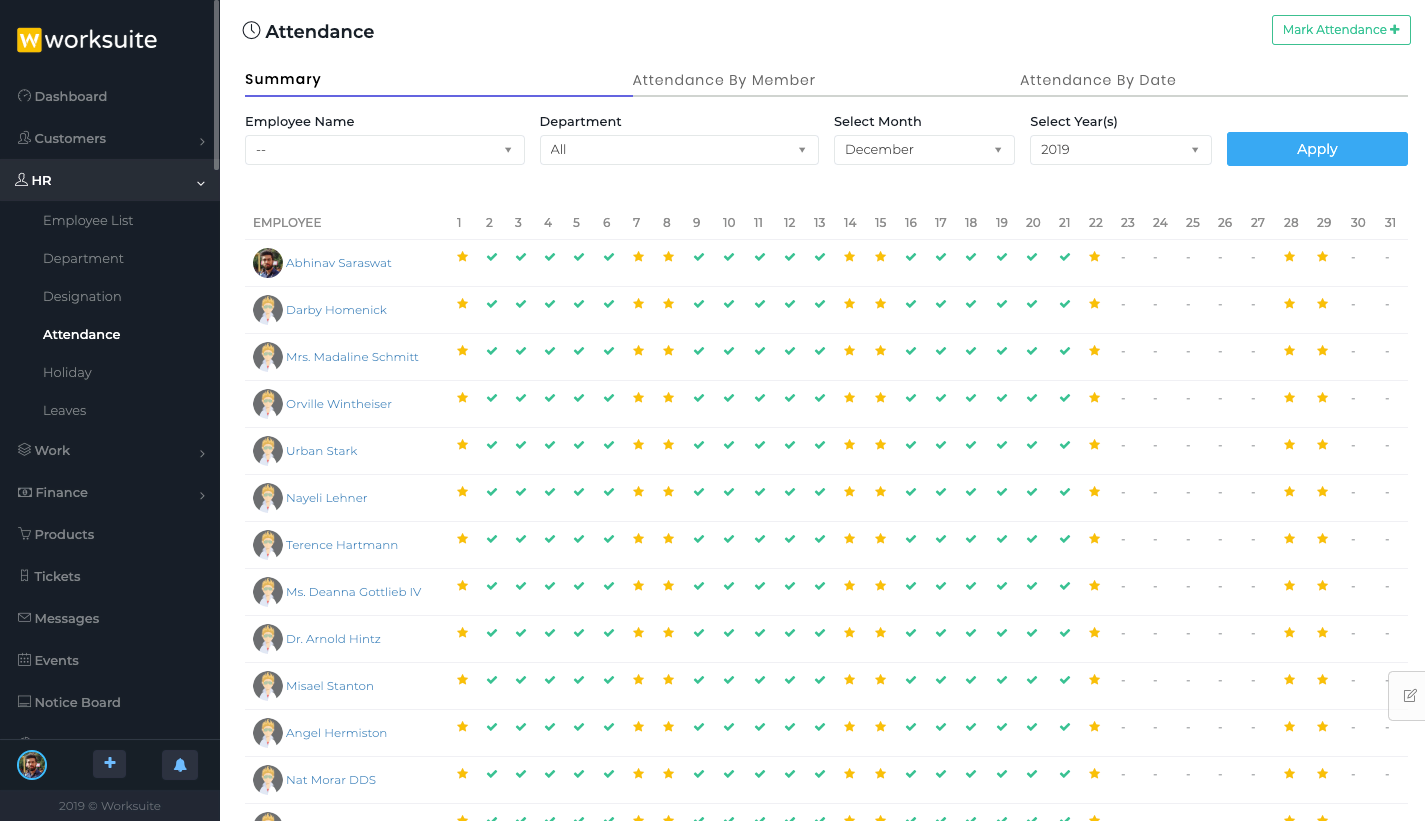This screenshot has width=1425, height=821.
Task: Click the Mark Attendance button
Action: (1341, 30)
